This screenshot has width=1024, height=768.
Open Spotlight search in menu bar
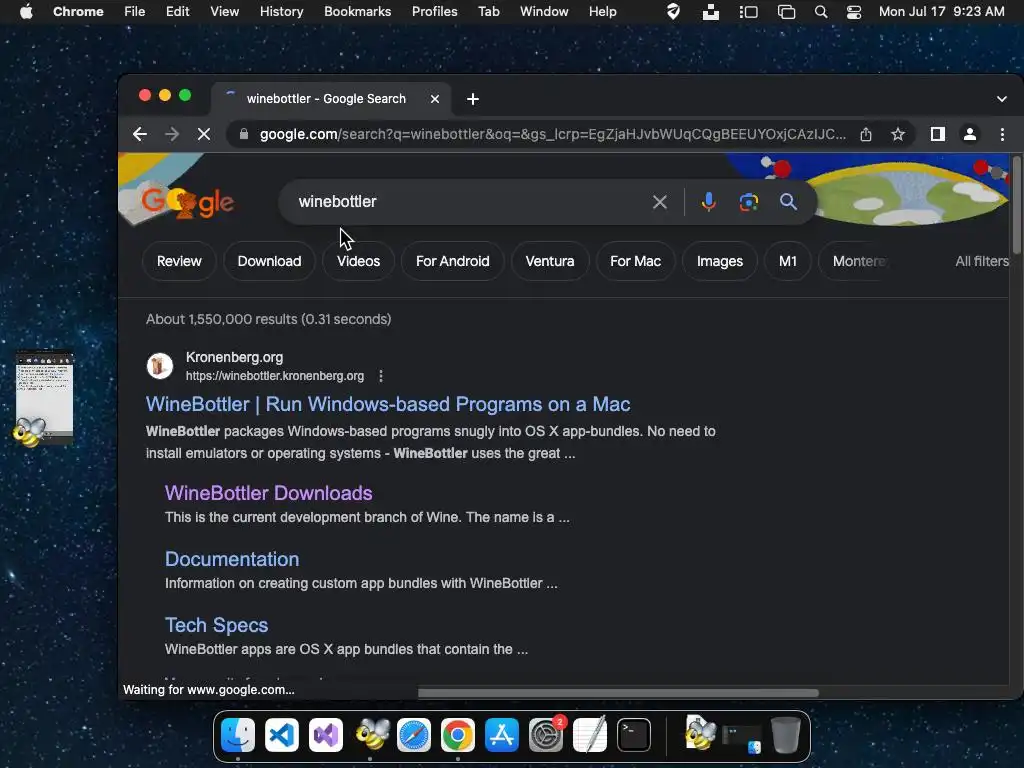click(x=821, y=12)
